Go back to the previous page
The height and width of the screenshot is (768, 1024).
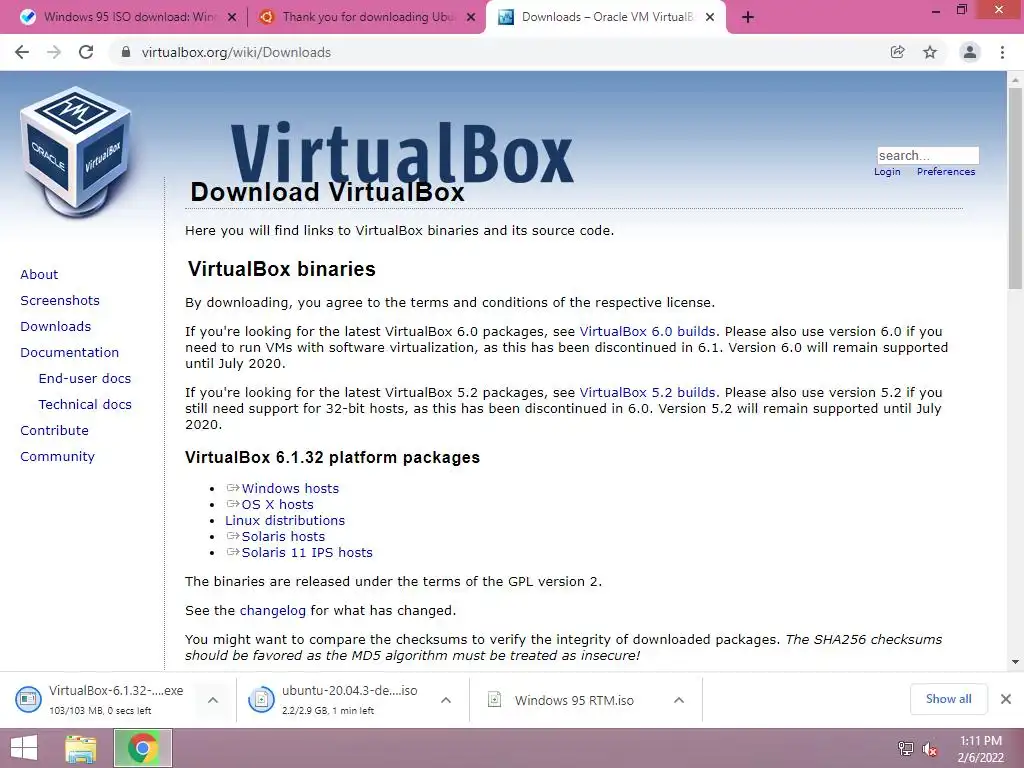point(22,52)
